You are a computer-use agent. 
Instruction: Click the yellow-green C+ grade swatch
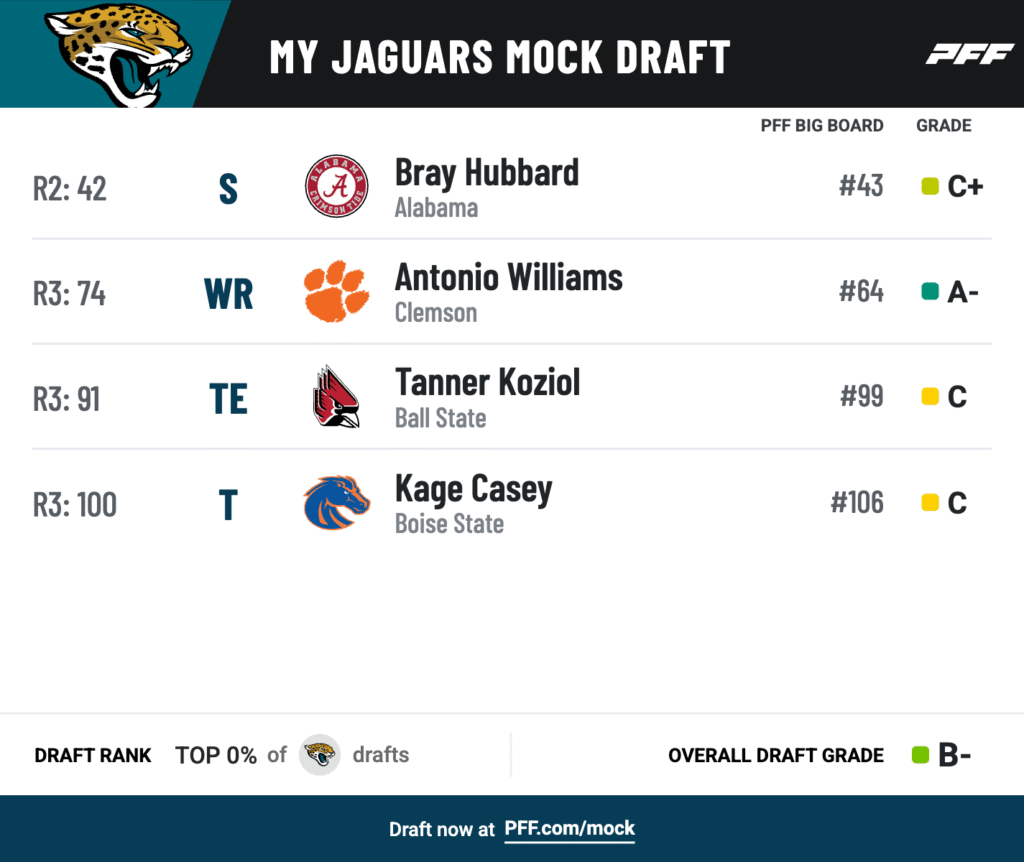coord(930,187)
